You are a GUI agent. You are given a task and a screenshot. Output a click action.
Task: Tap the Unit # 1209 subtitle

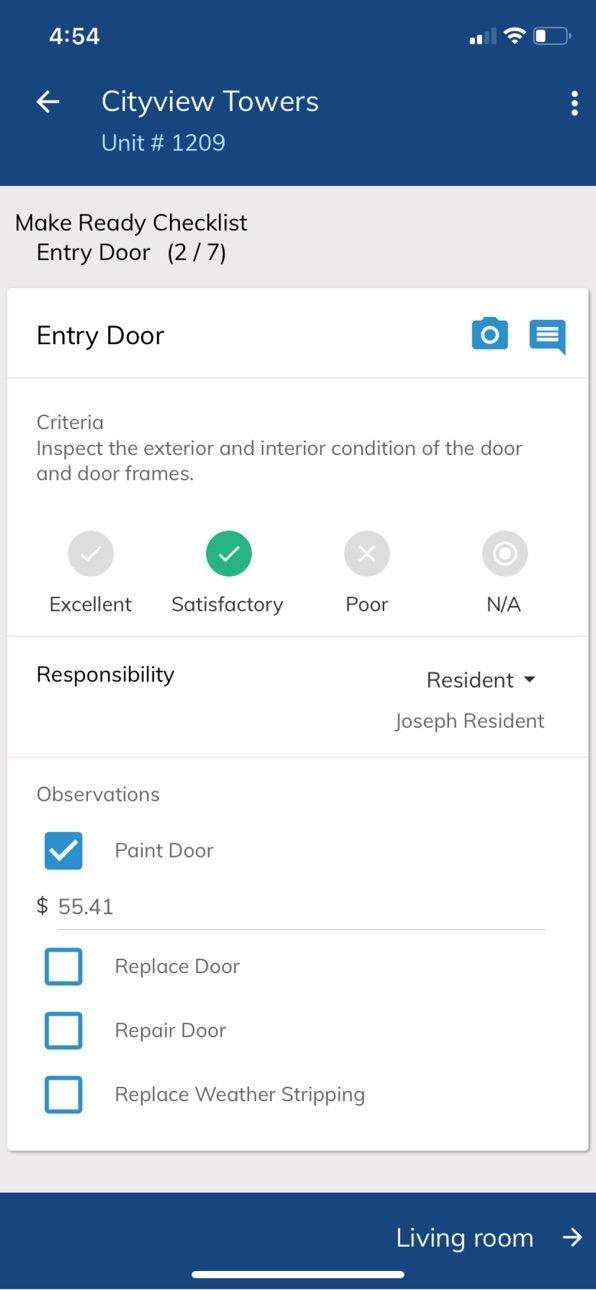pos(163,143)
